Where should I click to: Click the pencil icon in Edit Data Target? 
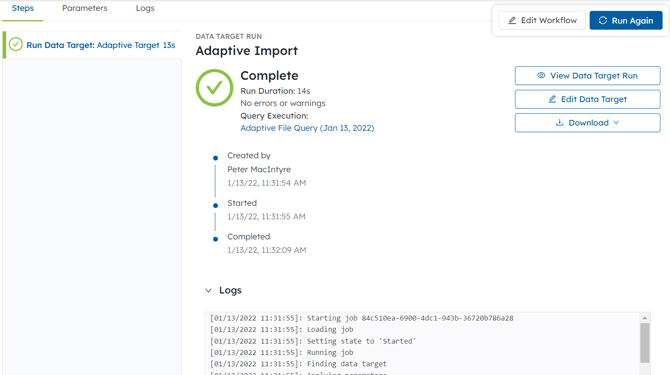coord(552,99)
